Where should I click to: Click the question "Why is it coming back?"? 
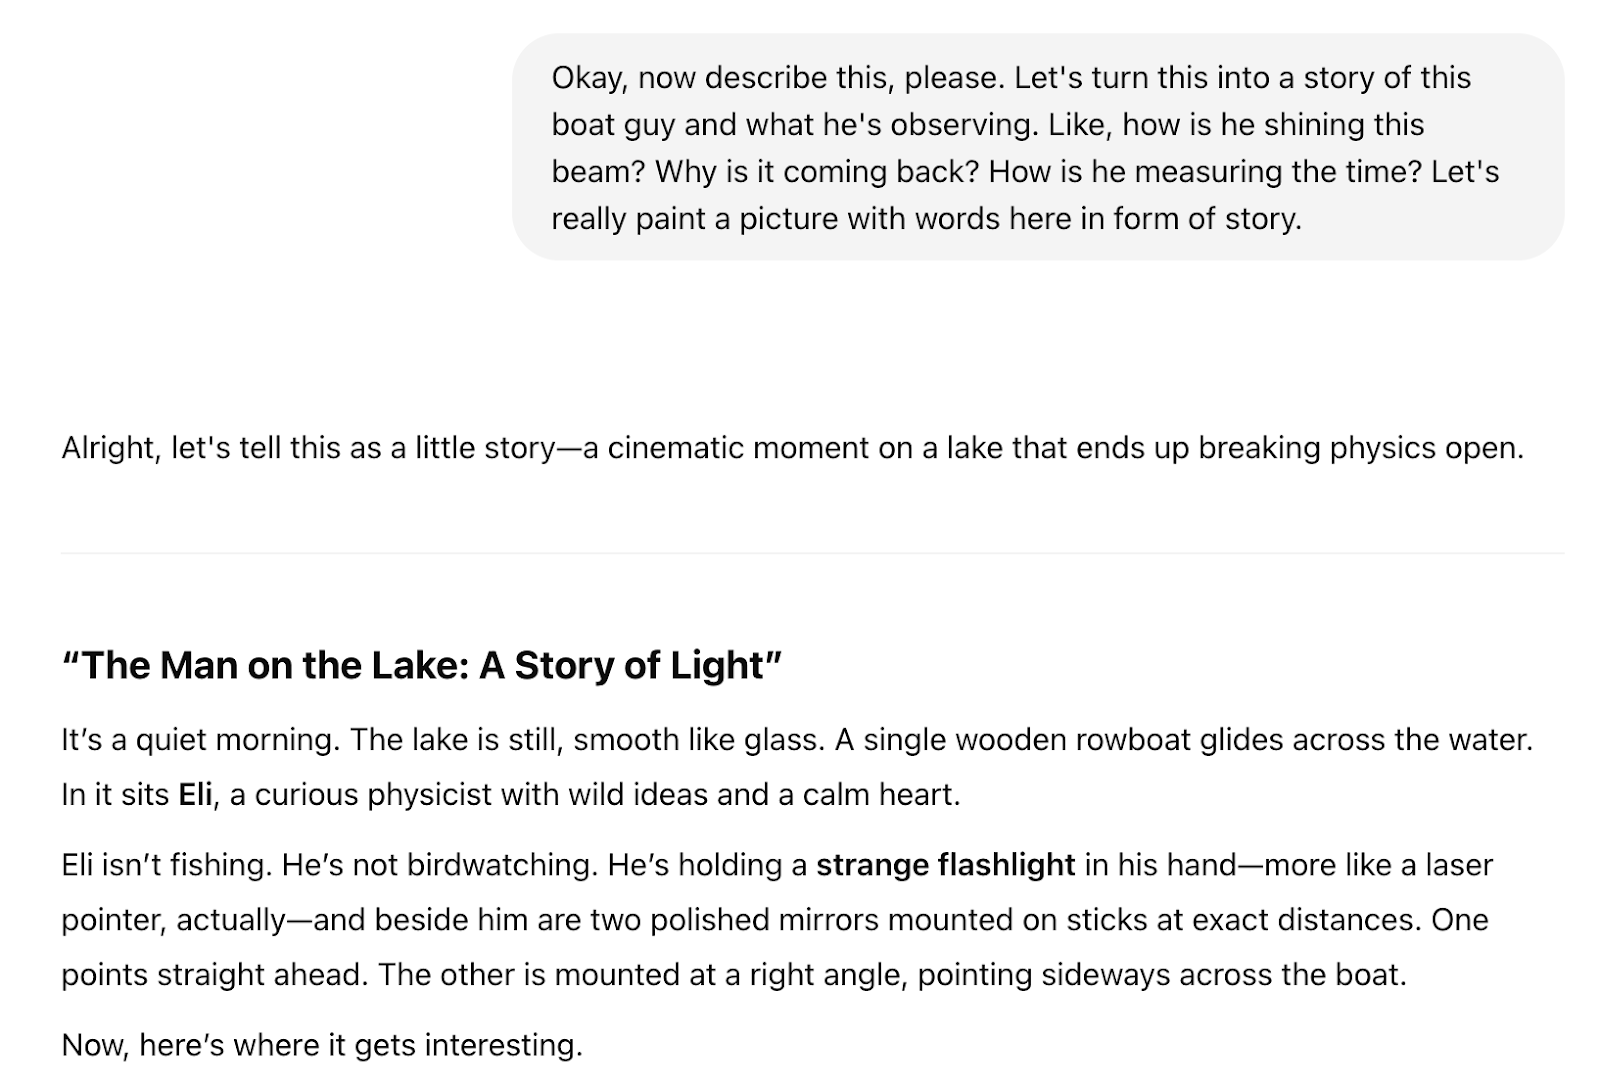pyautogui.click(x=817, y=172)
